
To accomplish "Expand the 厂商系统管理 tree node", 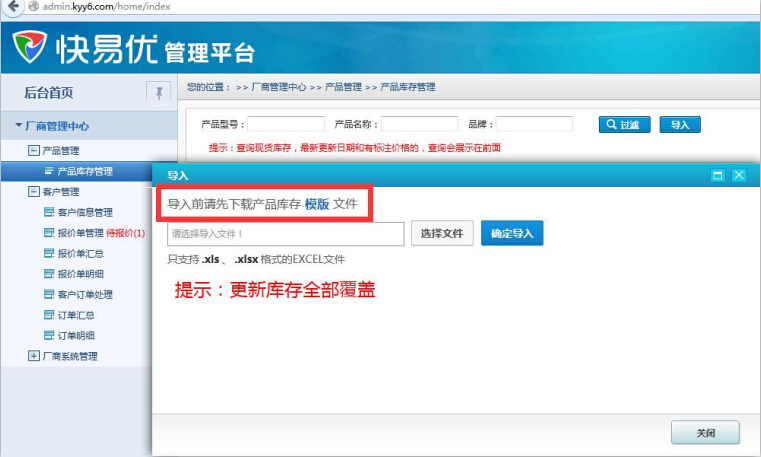I will [33, 356].
